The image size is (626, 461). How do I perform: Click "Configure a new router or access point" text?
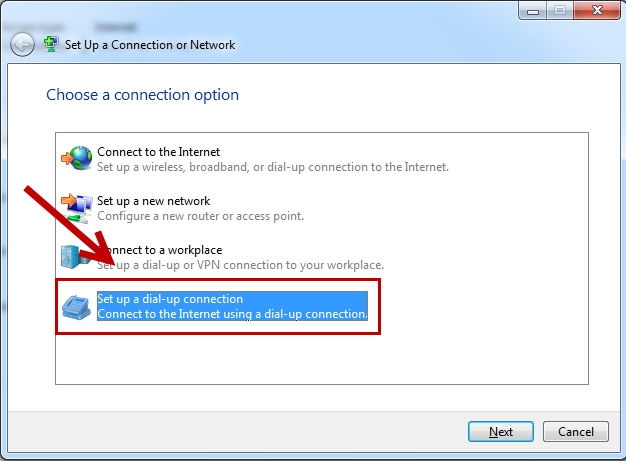coord(200,216)
